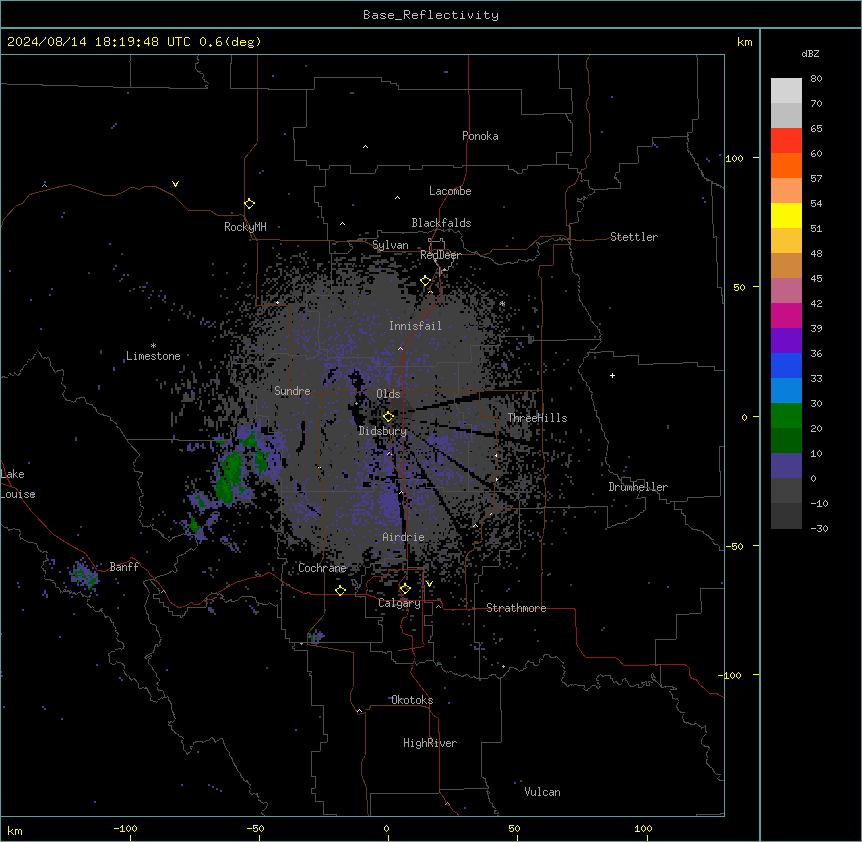Pick the red swatch in the dBZ legend

(x=786, y=140)
